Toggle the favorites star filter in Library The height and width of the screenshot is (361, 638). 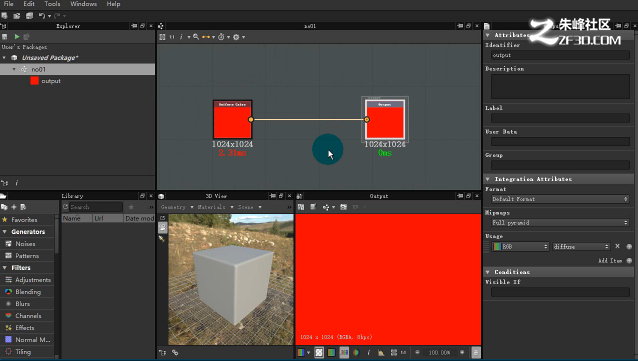tap(131, 207)
